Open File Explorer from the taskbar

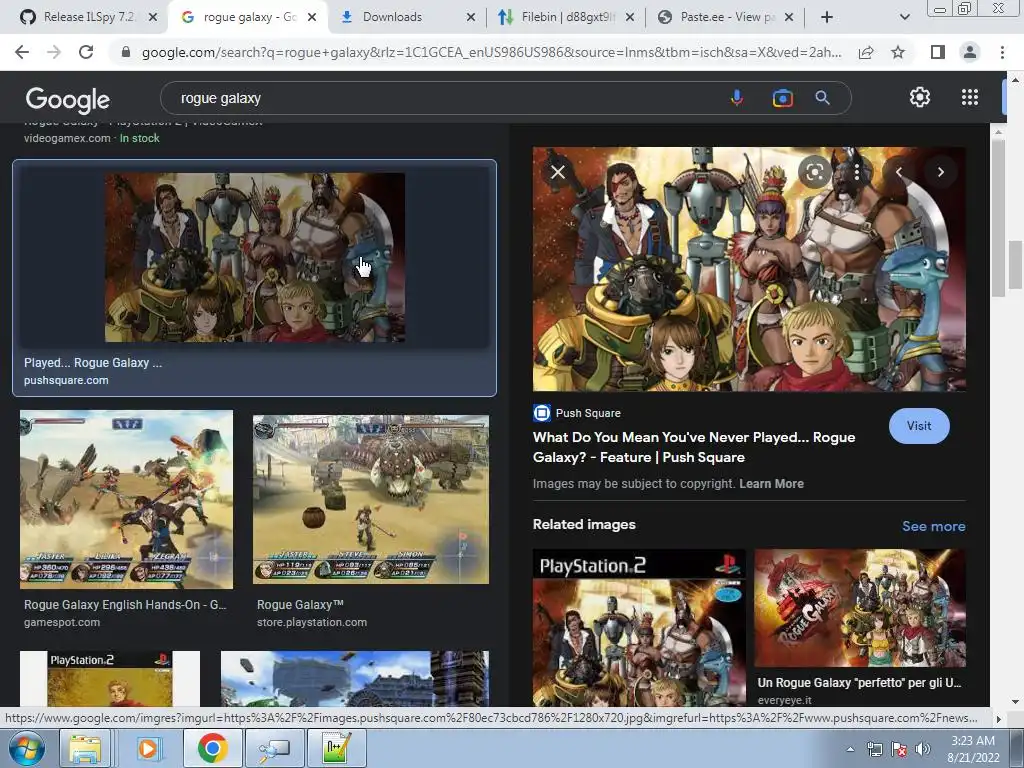86,748
